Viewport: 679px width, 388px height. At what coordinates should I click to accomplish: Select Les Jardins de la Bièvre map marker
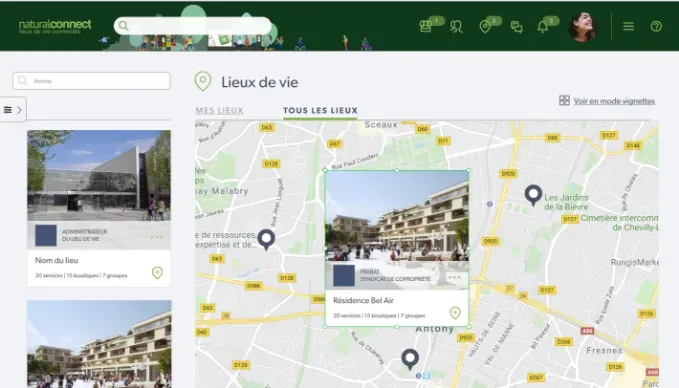pos(533,195)
